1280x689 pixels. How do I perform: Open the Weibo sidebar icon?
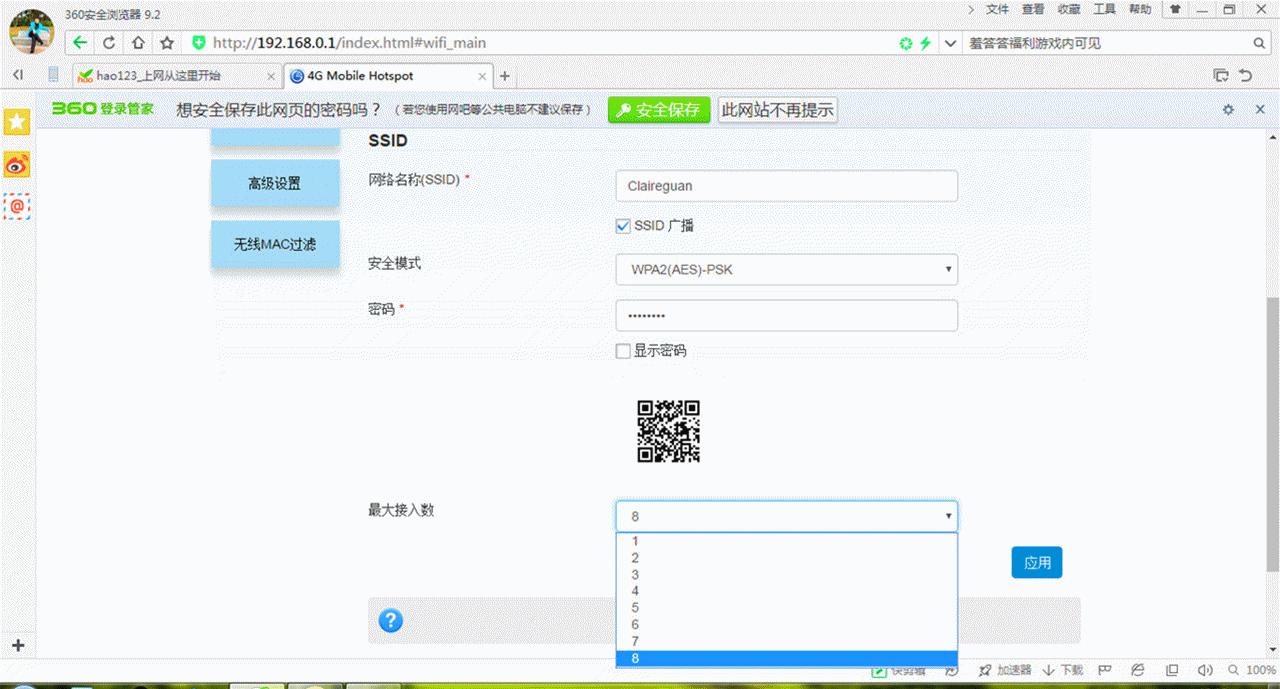click(16, 164)
